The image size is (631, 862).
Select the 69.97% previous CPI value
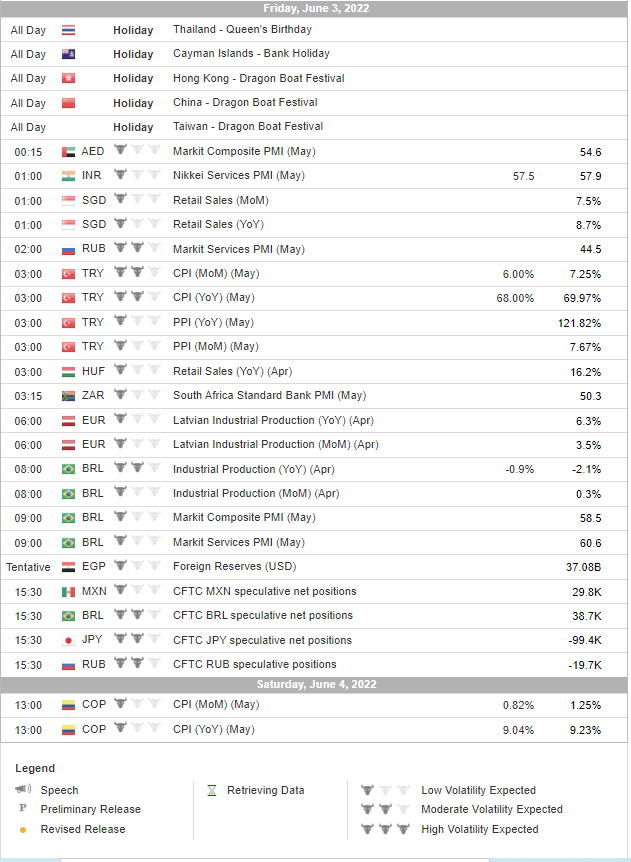coord(582,299)
